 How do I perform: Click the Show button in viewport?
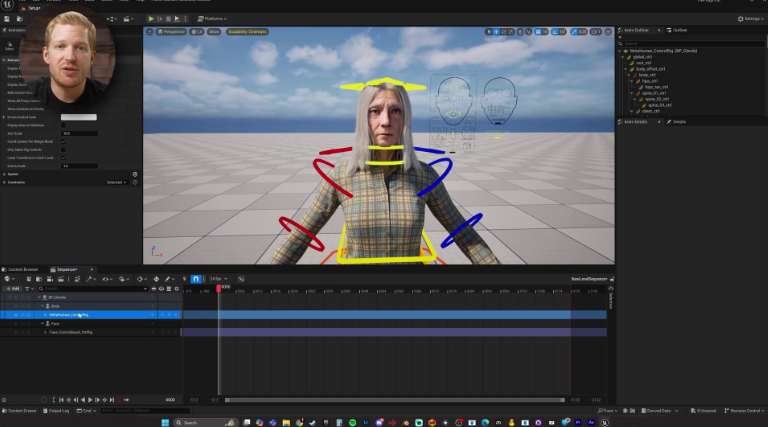pyautogui.click(x=214, y=32)
